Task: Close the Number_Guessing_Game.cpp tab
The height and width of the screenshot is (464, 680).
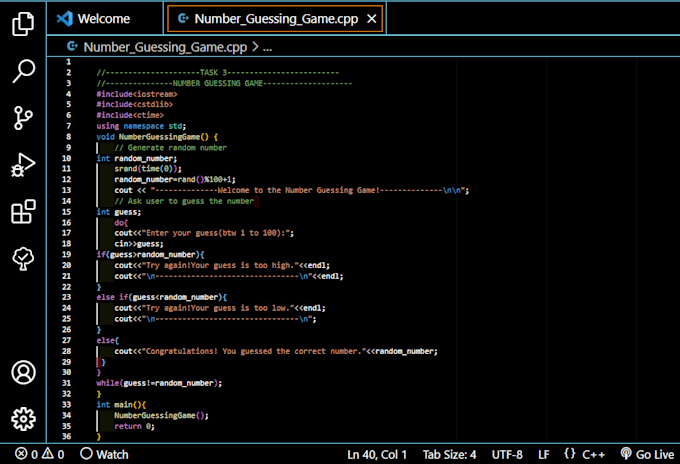Action: click(372, 19)
